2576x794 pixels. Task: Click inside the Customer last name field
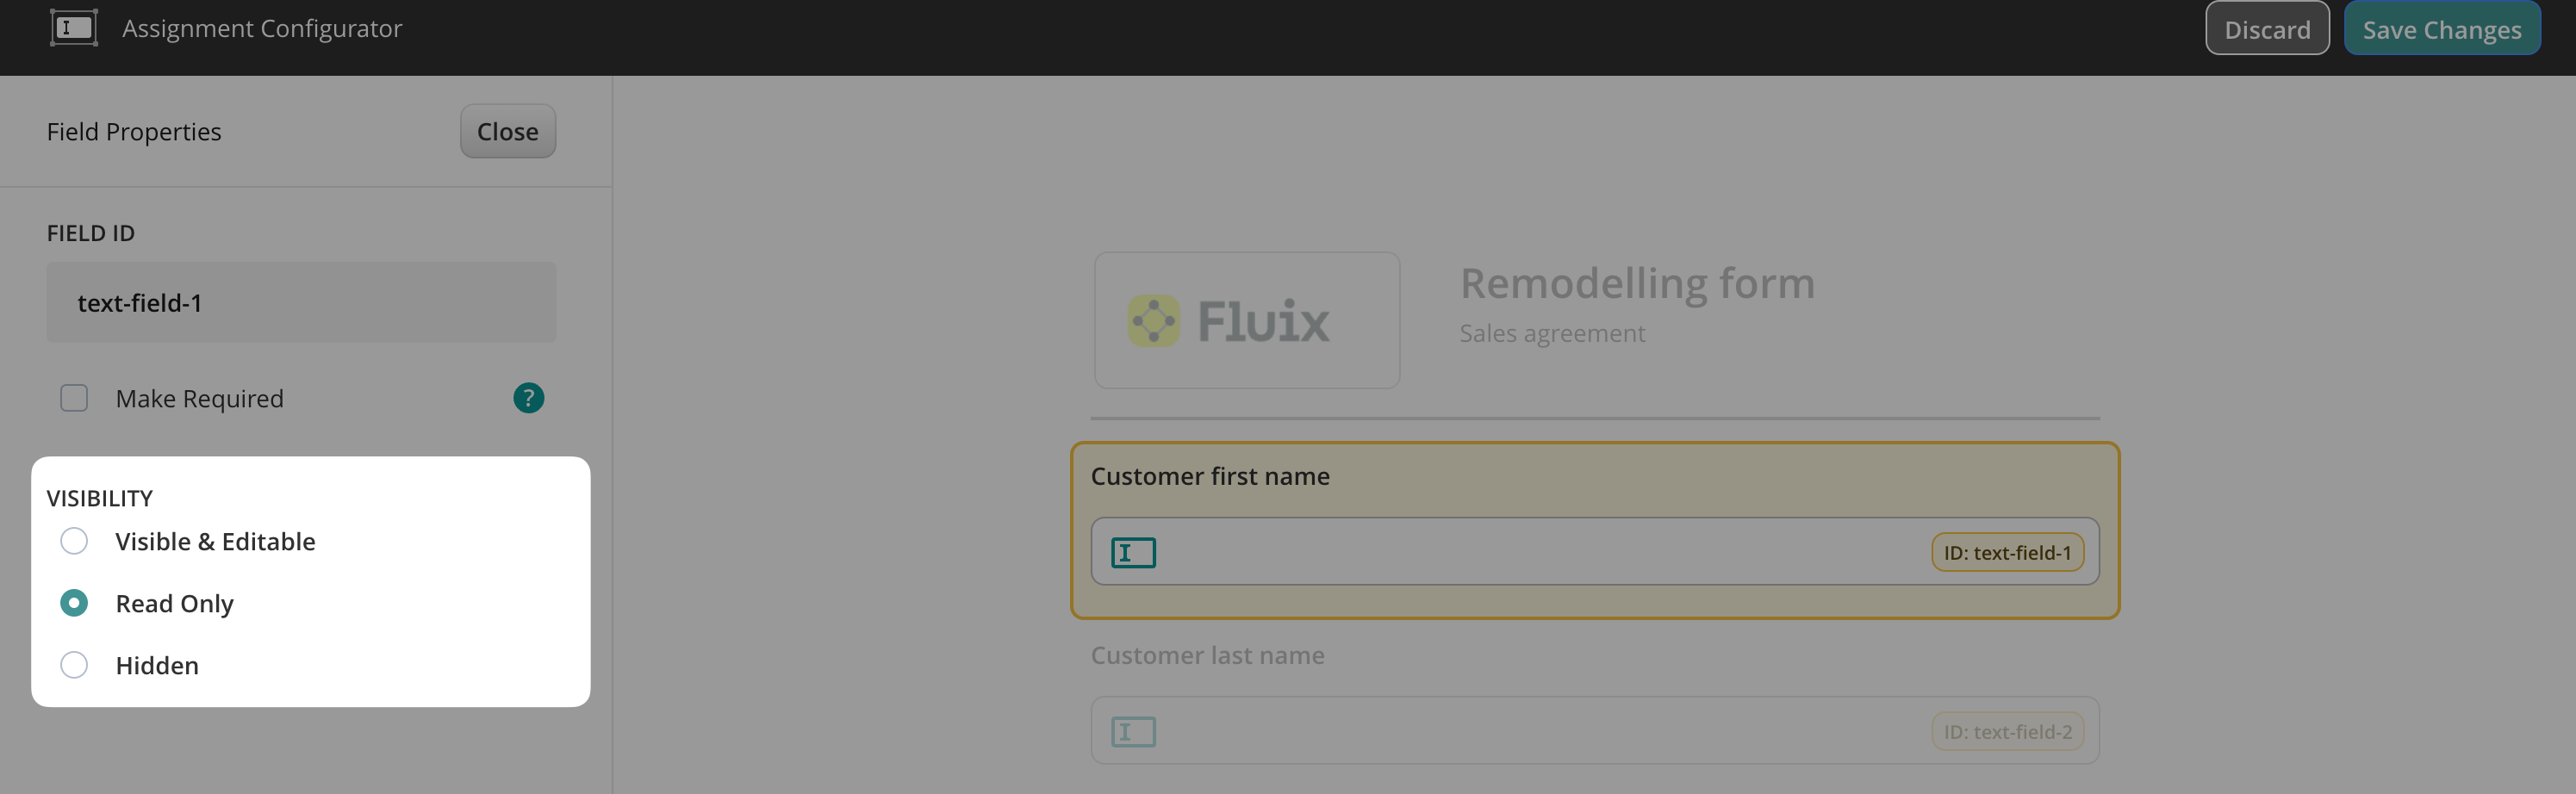(x=1540, y=732)
